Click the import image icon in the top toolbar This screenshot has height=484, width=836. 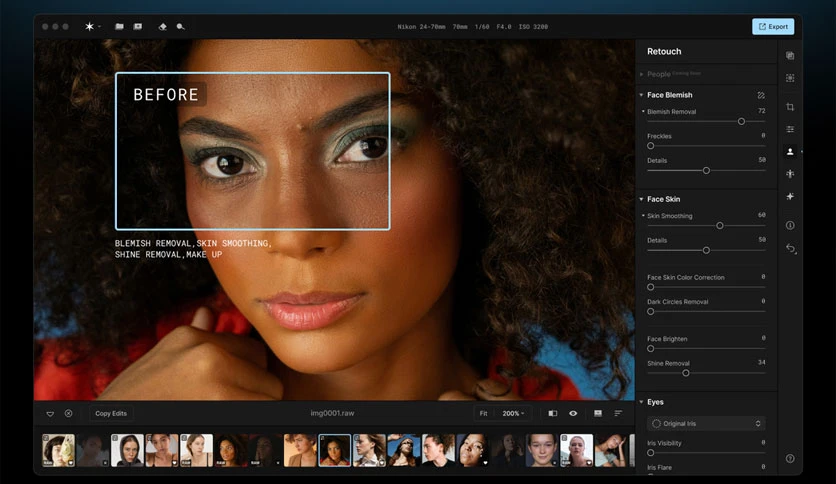click(138, 26)
